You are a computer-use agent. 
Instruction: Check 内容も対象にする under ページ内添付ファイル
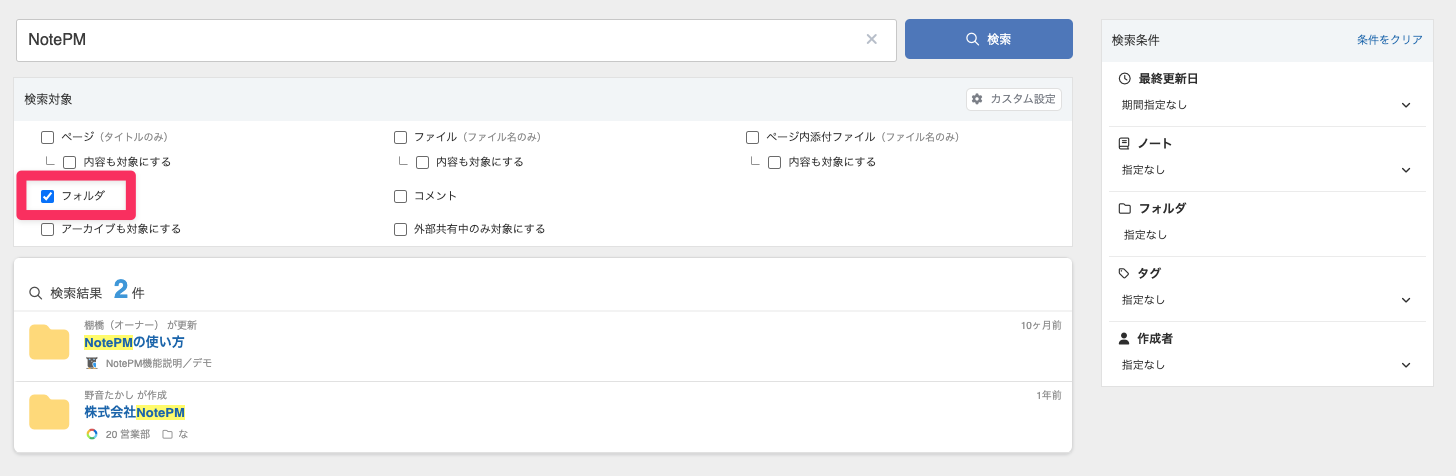coord(775,162)
